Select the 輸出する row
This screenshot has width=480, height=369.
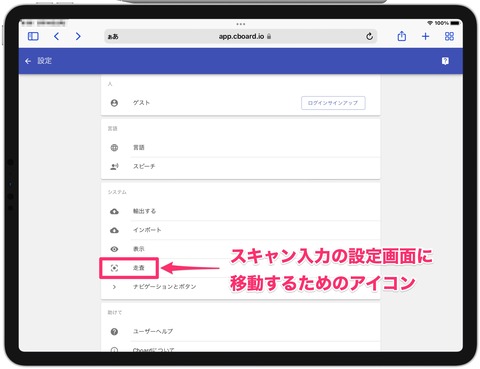241,211
